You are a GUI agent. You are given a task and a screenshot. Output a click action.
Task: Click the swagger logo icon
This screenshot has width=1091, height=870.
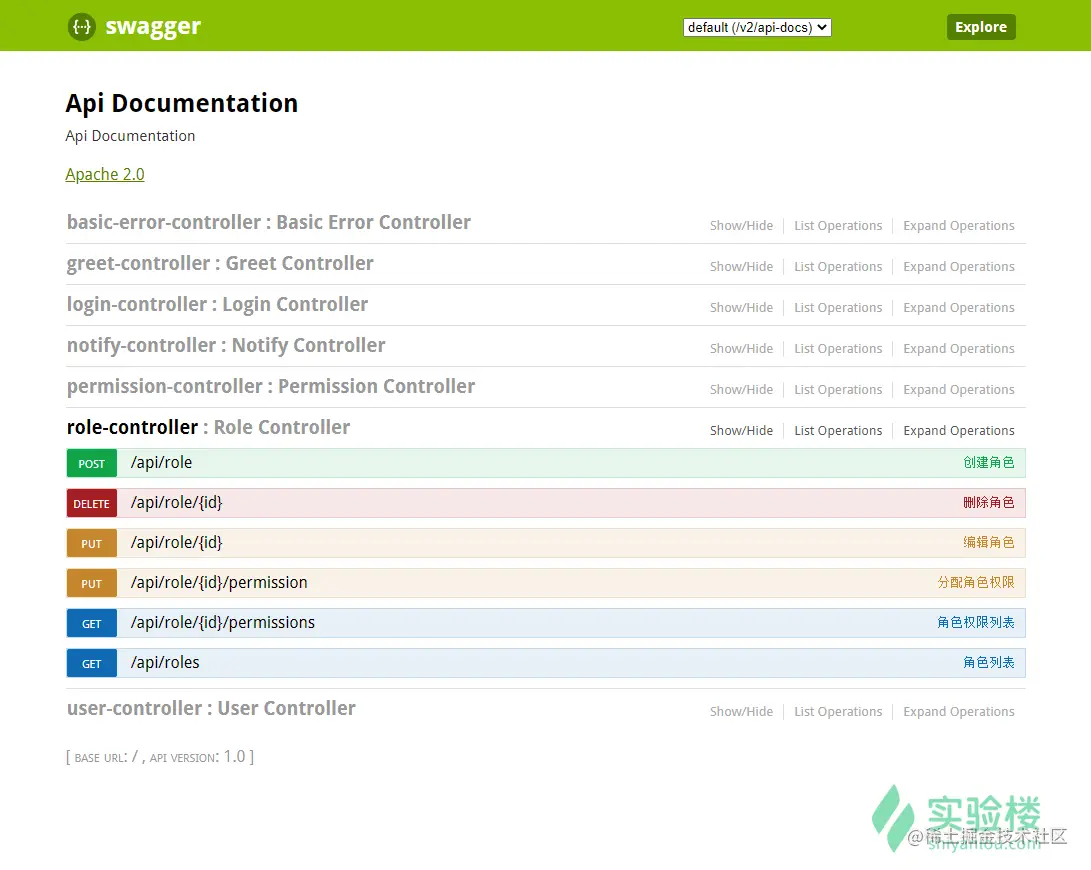[x=81, y=26]
